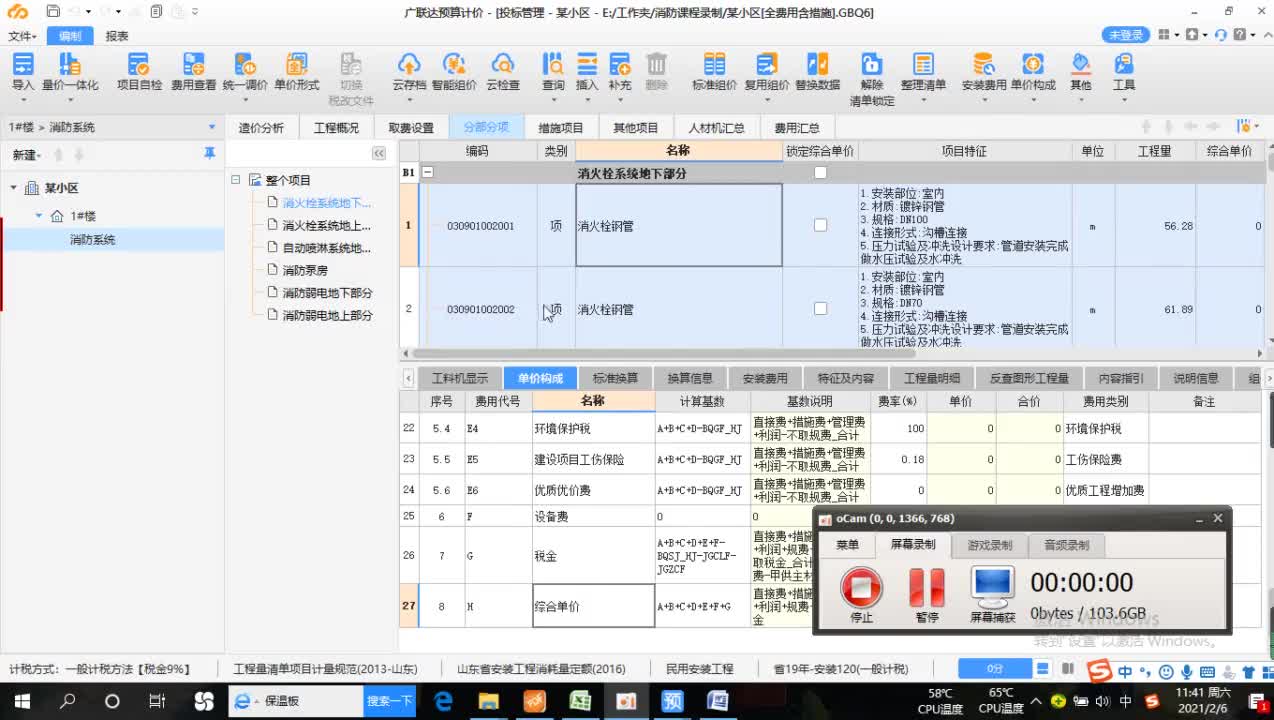
Task: Click the 插入 insert icon
Action: (x=587, y=72)
